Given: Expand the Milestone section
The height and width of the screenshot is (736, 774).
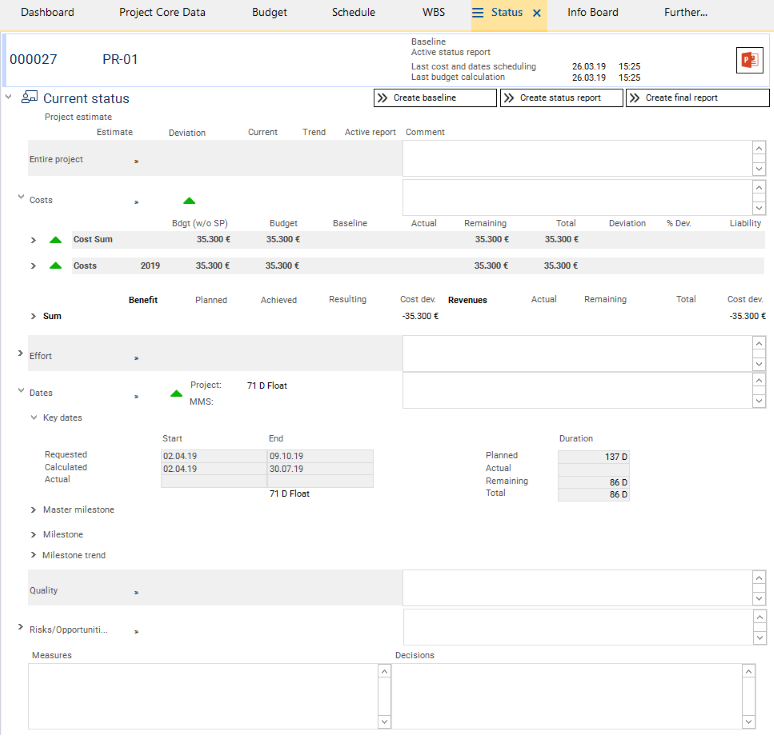Looking at the screenshot, I should (x=33, y=534).
